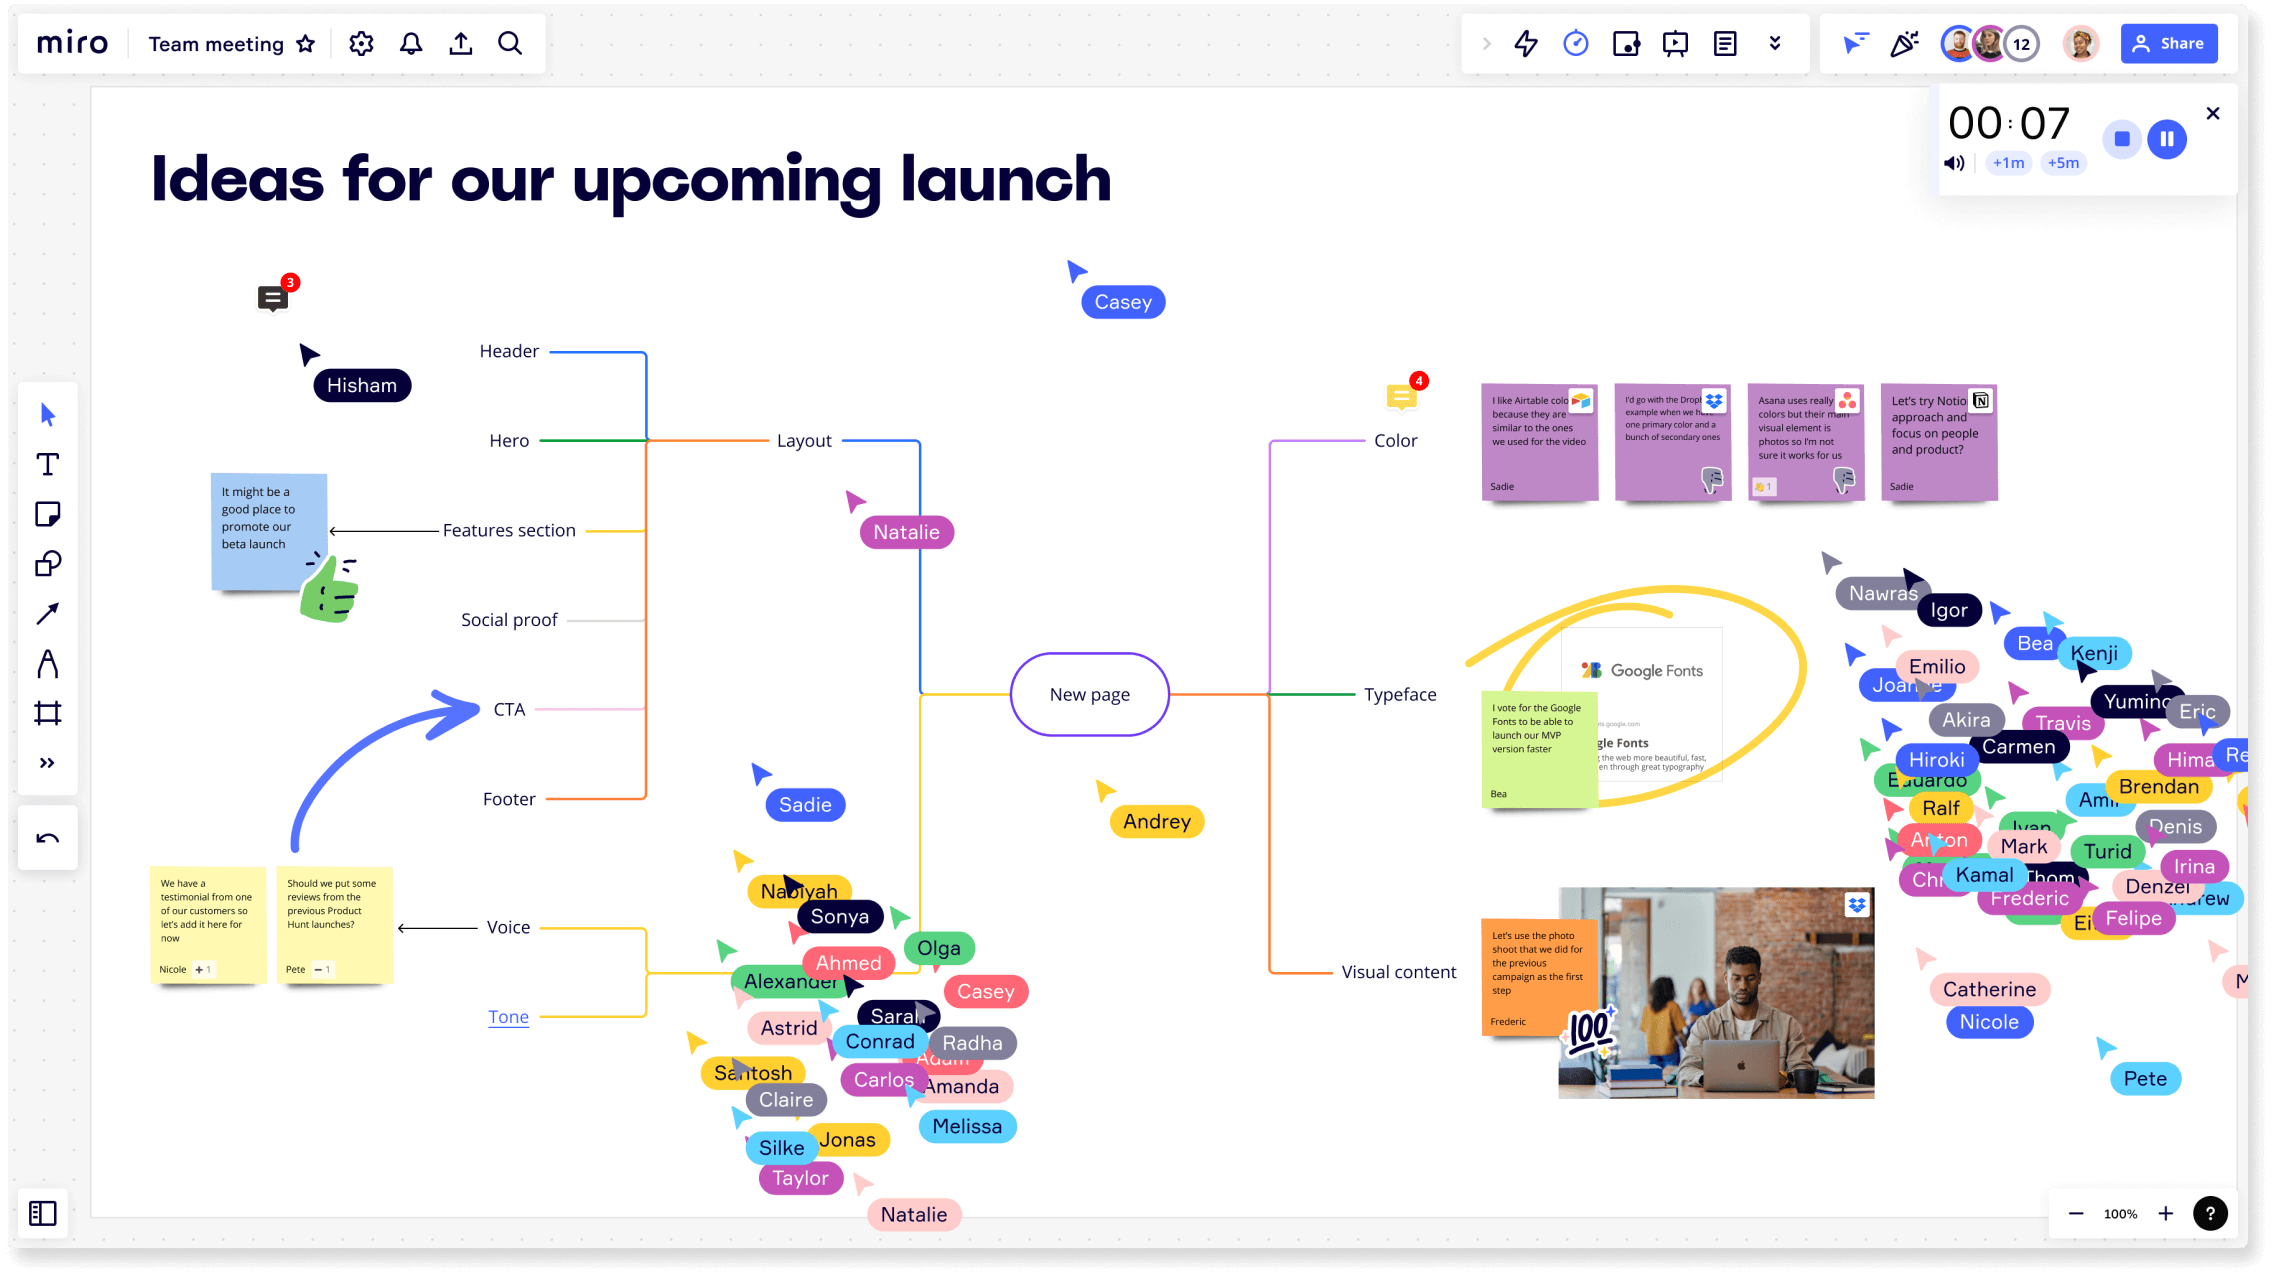Select the arrow/select tool in toolbar
The width and height of the screenshot is (2272, 1276).
[x=47, y=413]
